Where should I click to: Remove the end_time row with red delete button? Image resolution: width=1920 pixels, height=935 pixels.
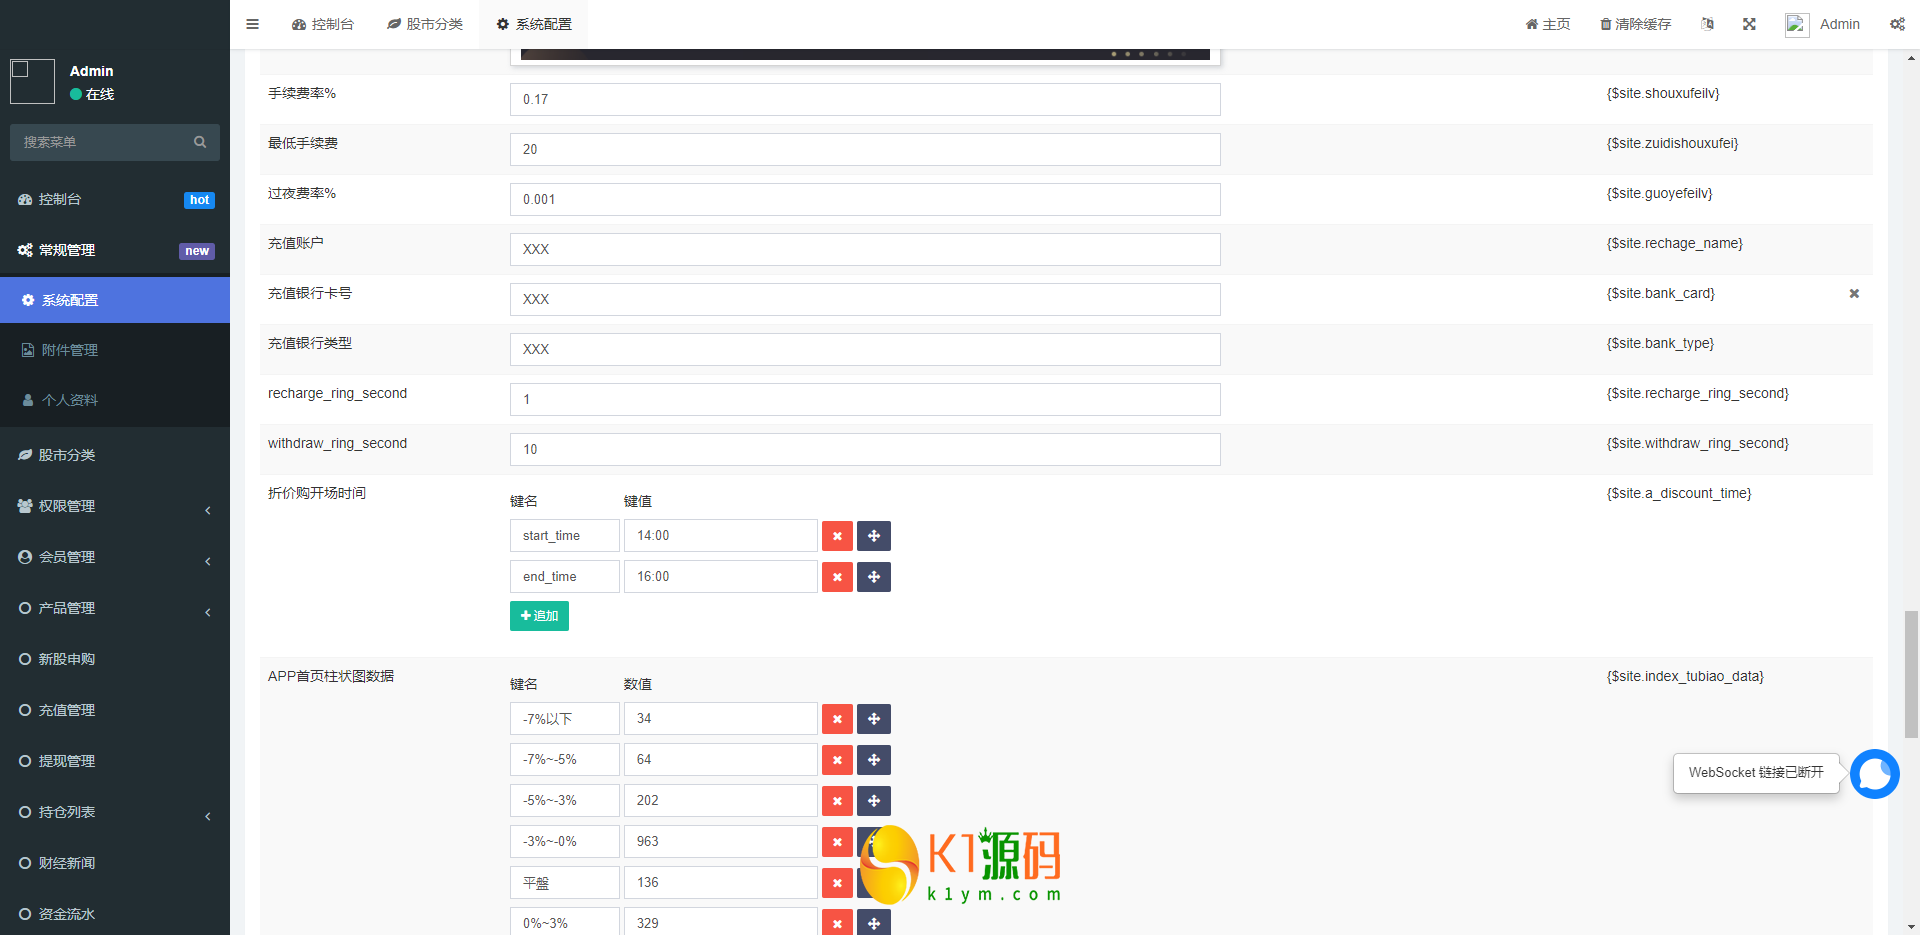click(837, 577)
